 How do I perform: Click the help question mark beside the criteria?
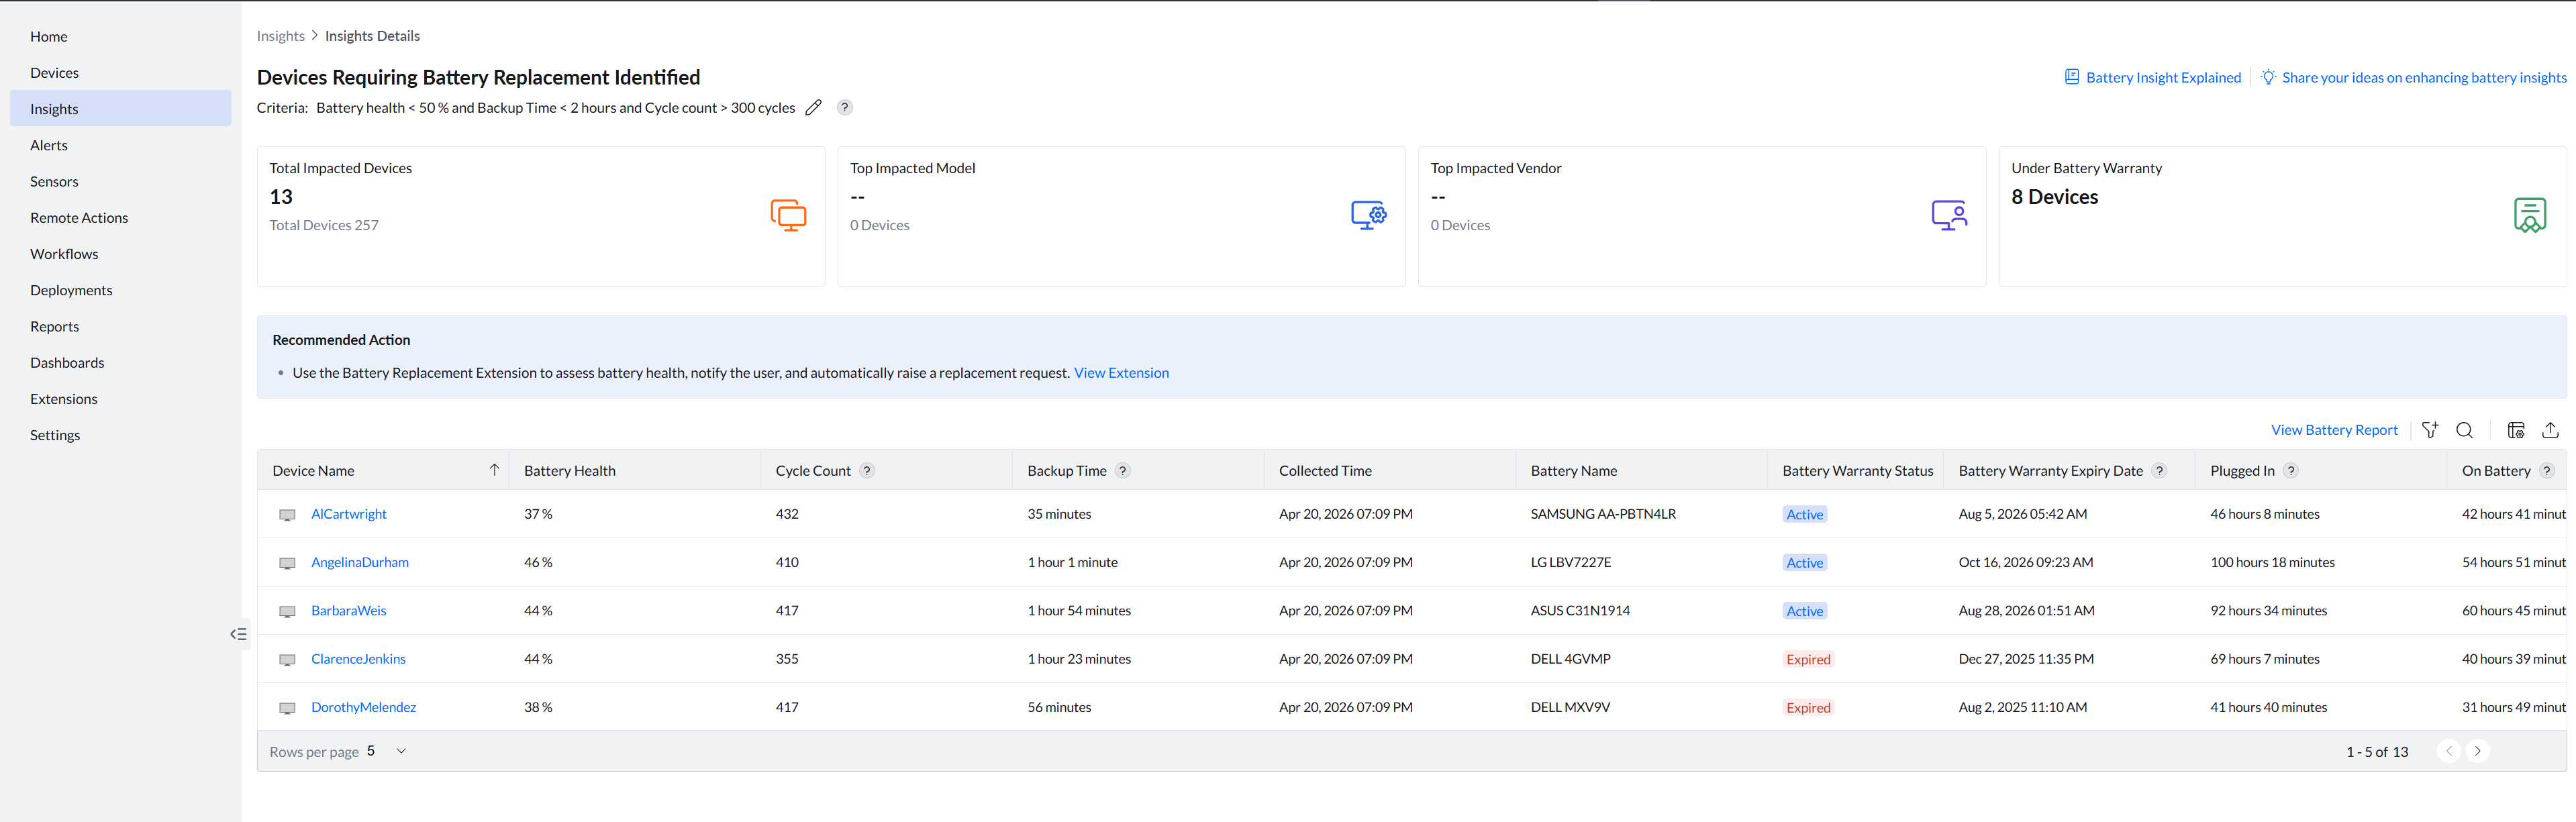tap(845, 107)
